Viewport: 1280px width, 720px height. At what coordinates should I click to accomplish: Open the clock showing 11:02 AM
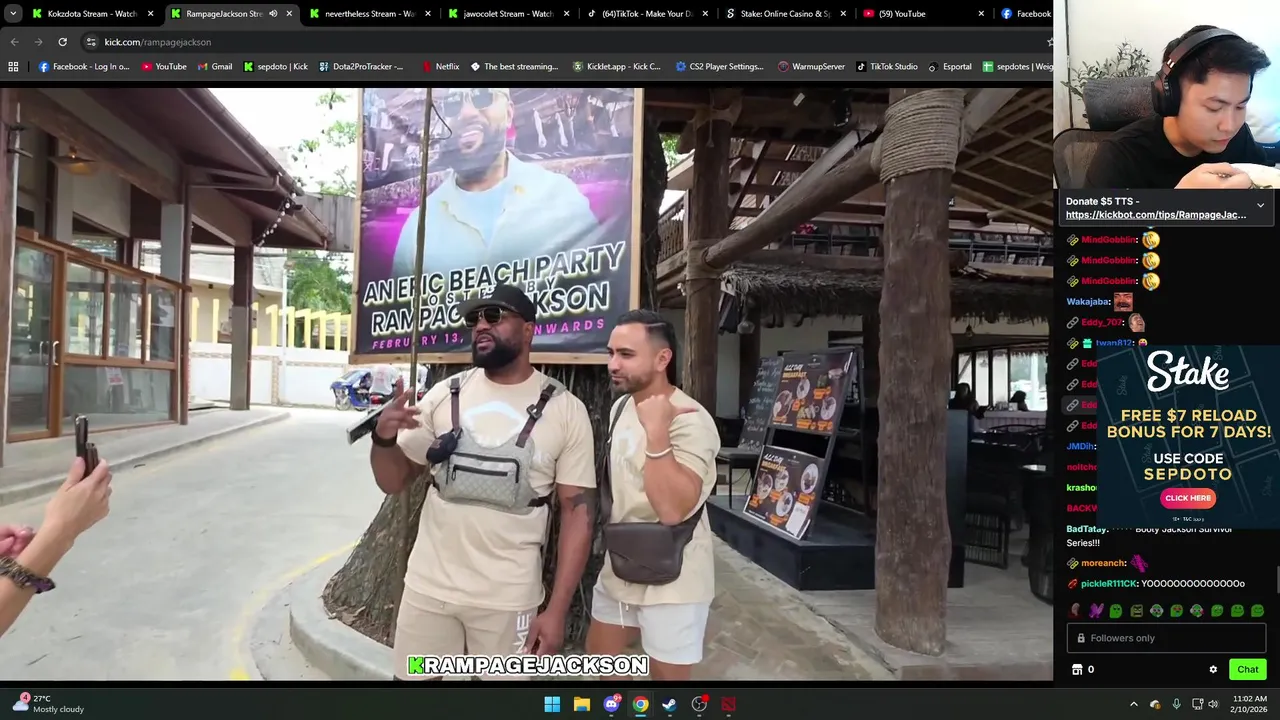pyautogui.click(x=1249, y=704)
